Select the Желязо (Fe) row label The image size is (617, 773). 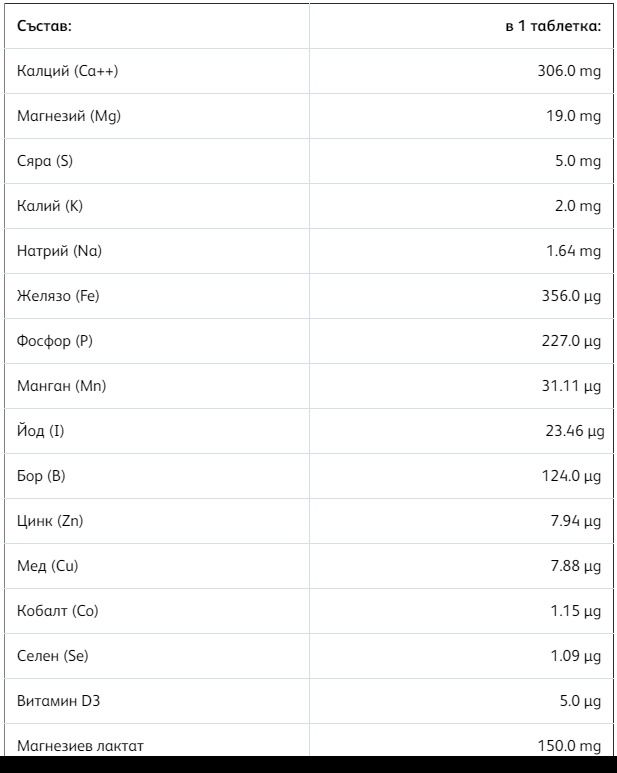[x=58, y=296]
